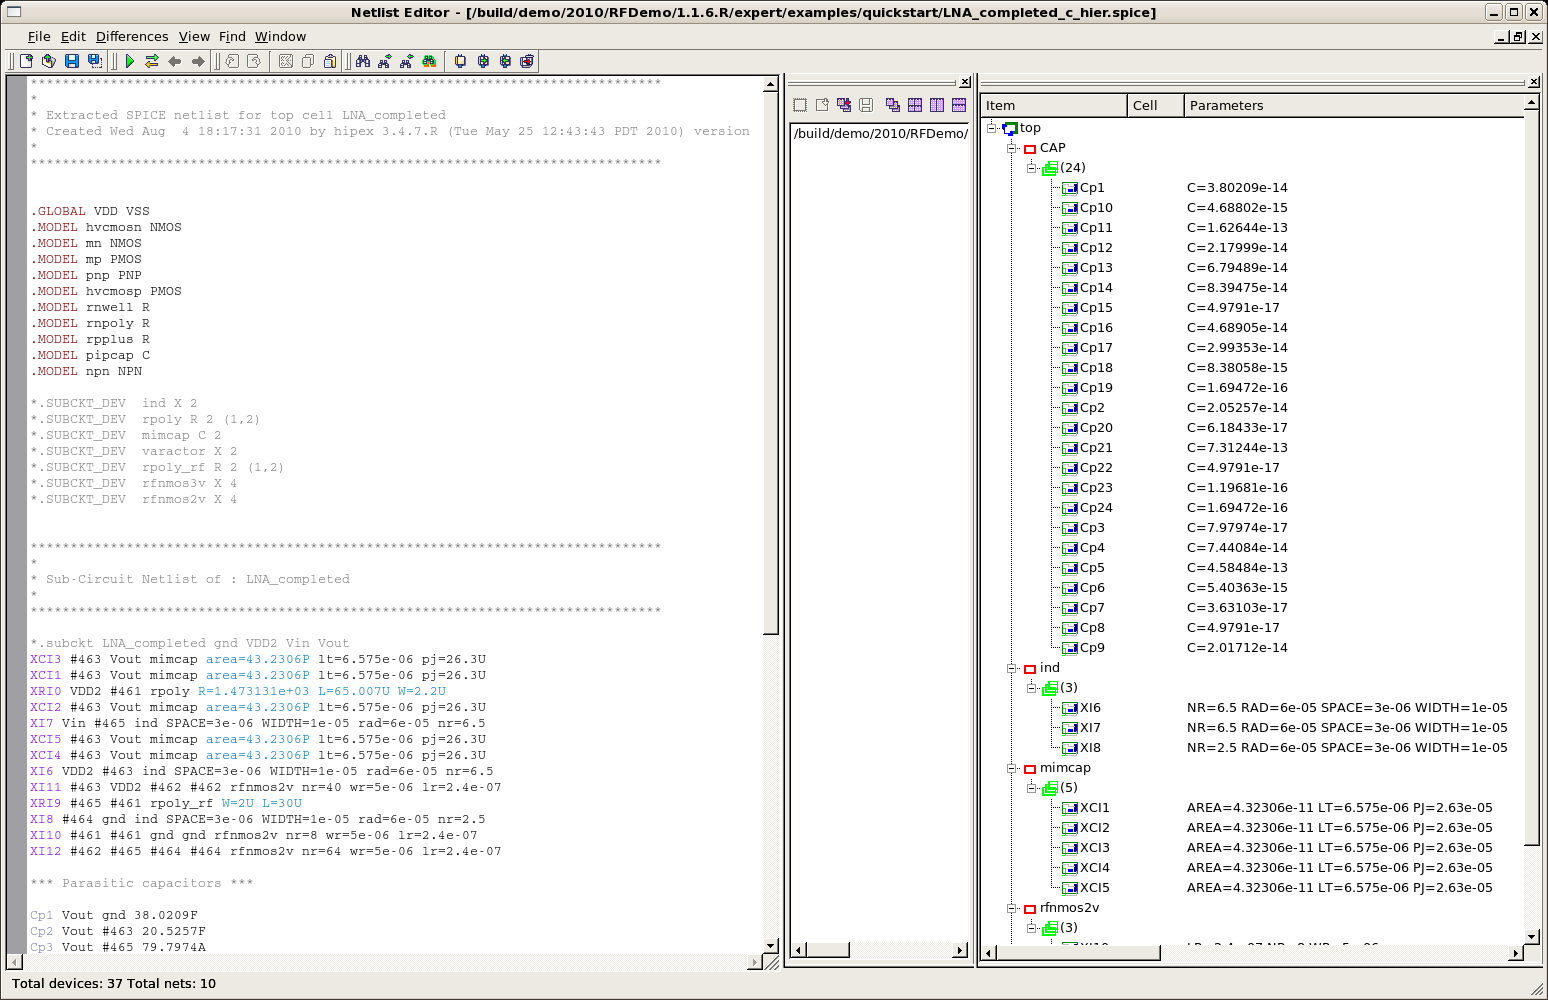Screen dimensions: 1548x1000
Task: Open the Window menu
Action: point(280,37)
